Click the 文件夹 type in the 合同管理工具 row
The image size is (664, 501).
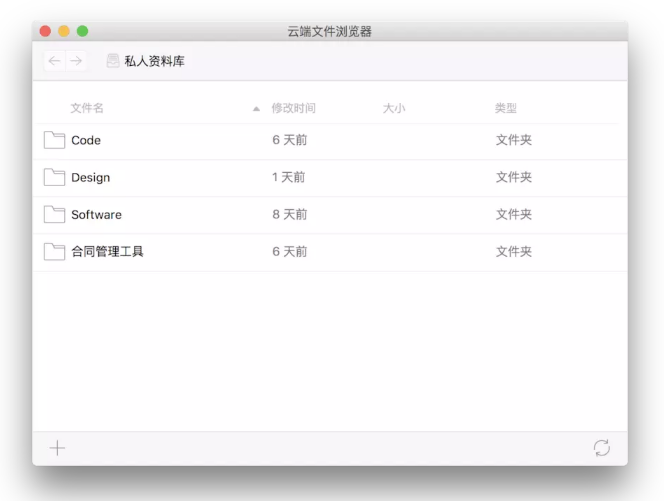[x=514, y=252]
